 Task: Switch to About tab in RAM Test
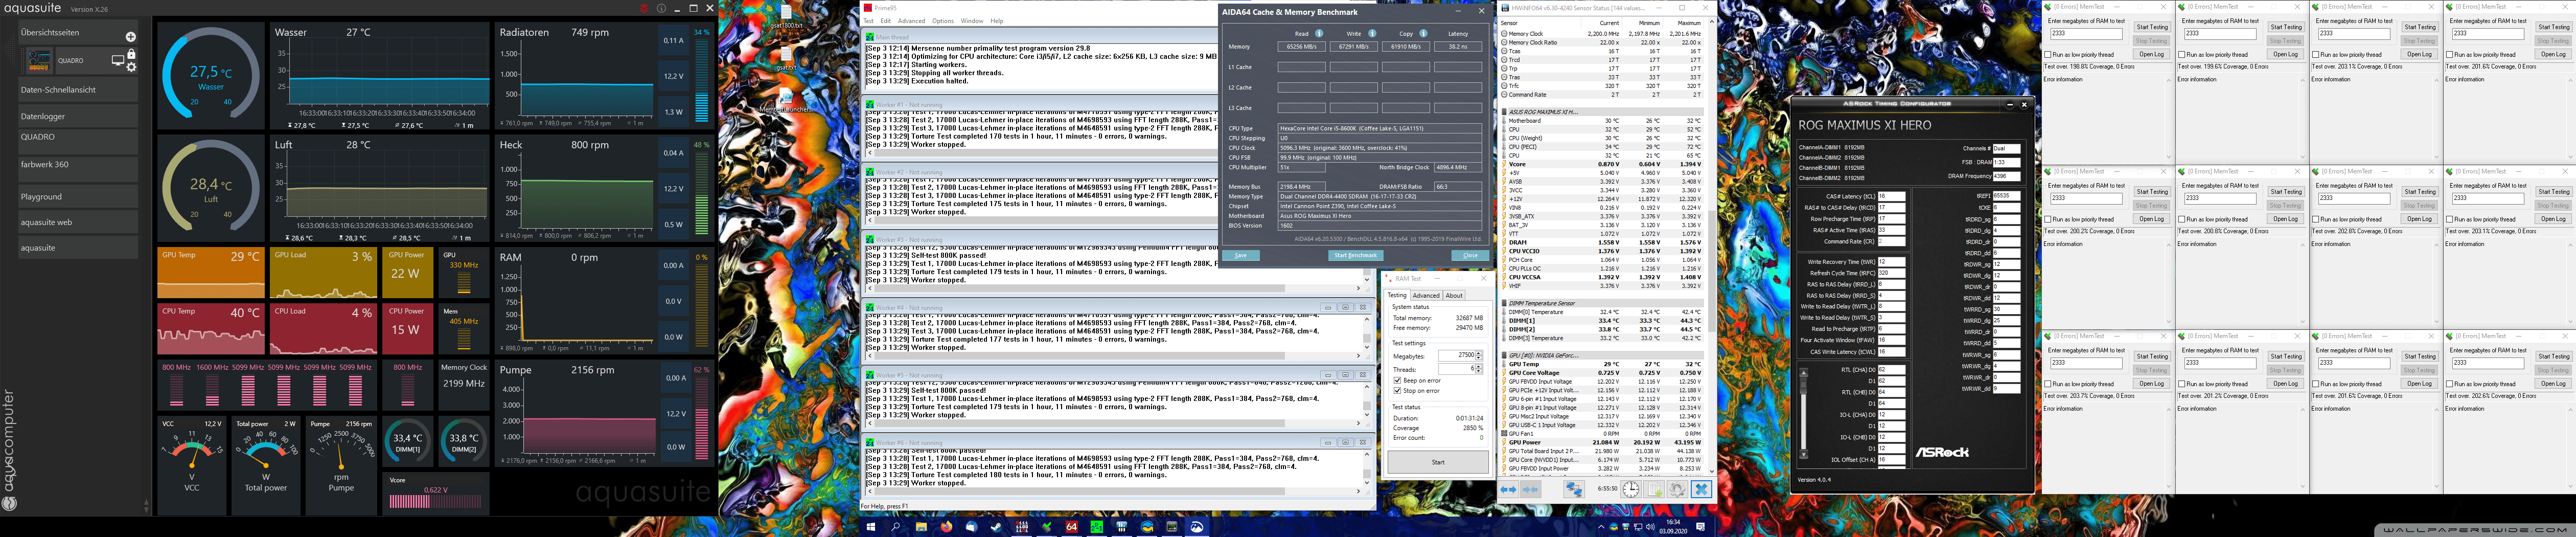tap(1454, 296)
